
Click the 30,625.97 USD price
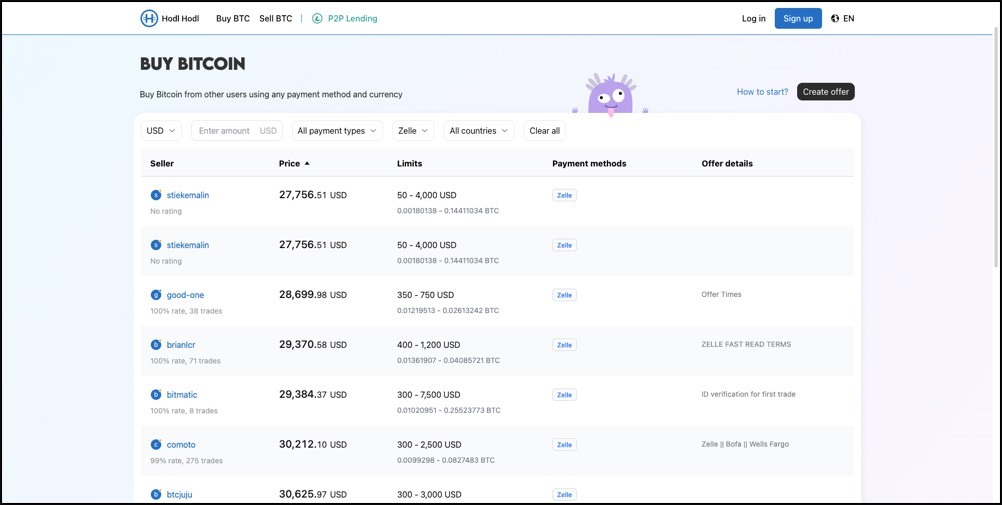click(x=313, y=494)
